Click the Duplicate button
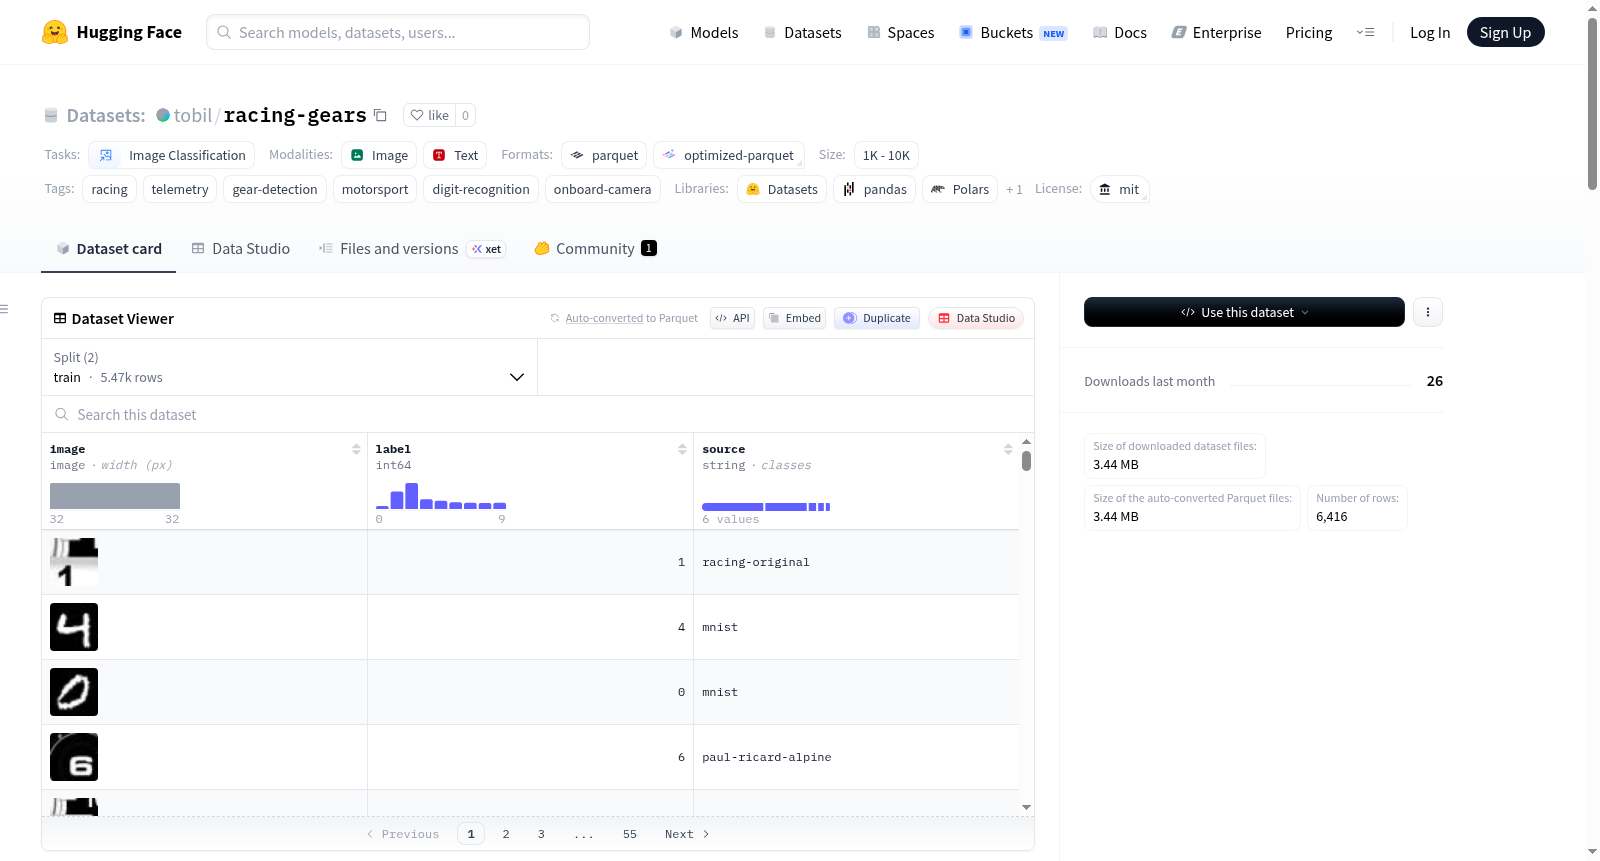The width and height of the screenshot is (1600, 861). [877, 318]
